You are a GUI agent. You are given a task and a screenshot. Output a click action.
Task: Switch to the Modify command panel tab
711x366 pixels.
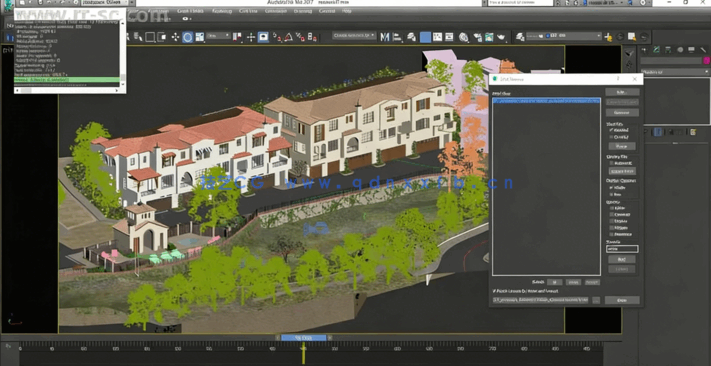656,50
